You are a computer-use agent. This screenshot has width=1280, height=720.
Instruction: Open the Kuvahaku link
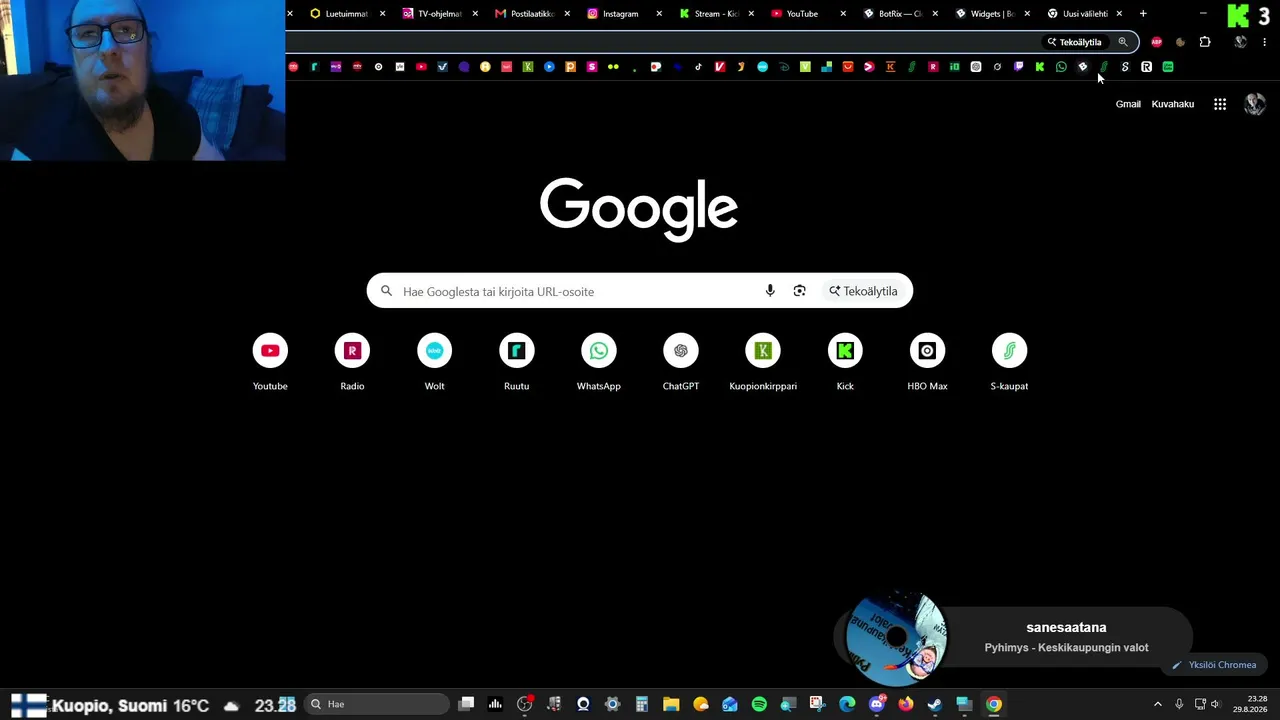[x=1173, y=104]
